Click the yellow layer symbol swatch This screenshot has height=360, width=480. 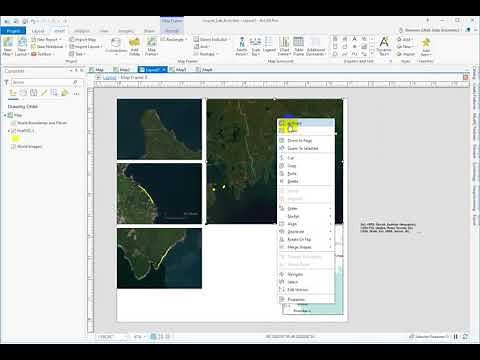(16, 139)
